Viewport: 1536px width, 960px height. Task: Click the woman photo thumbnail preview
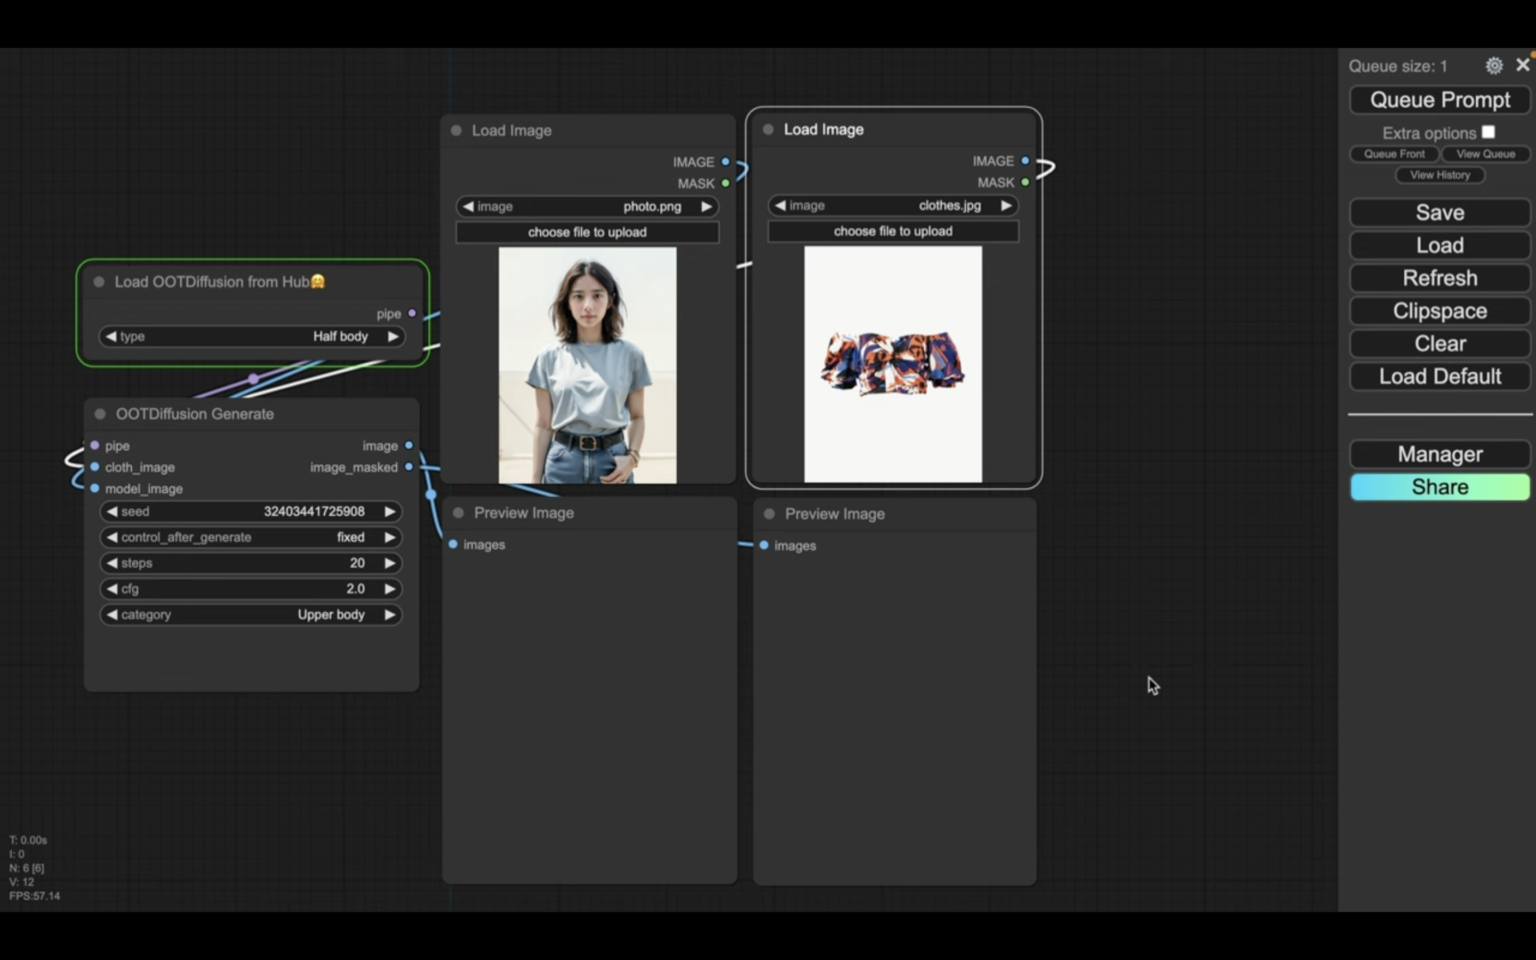587,365
